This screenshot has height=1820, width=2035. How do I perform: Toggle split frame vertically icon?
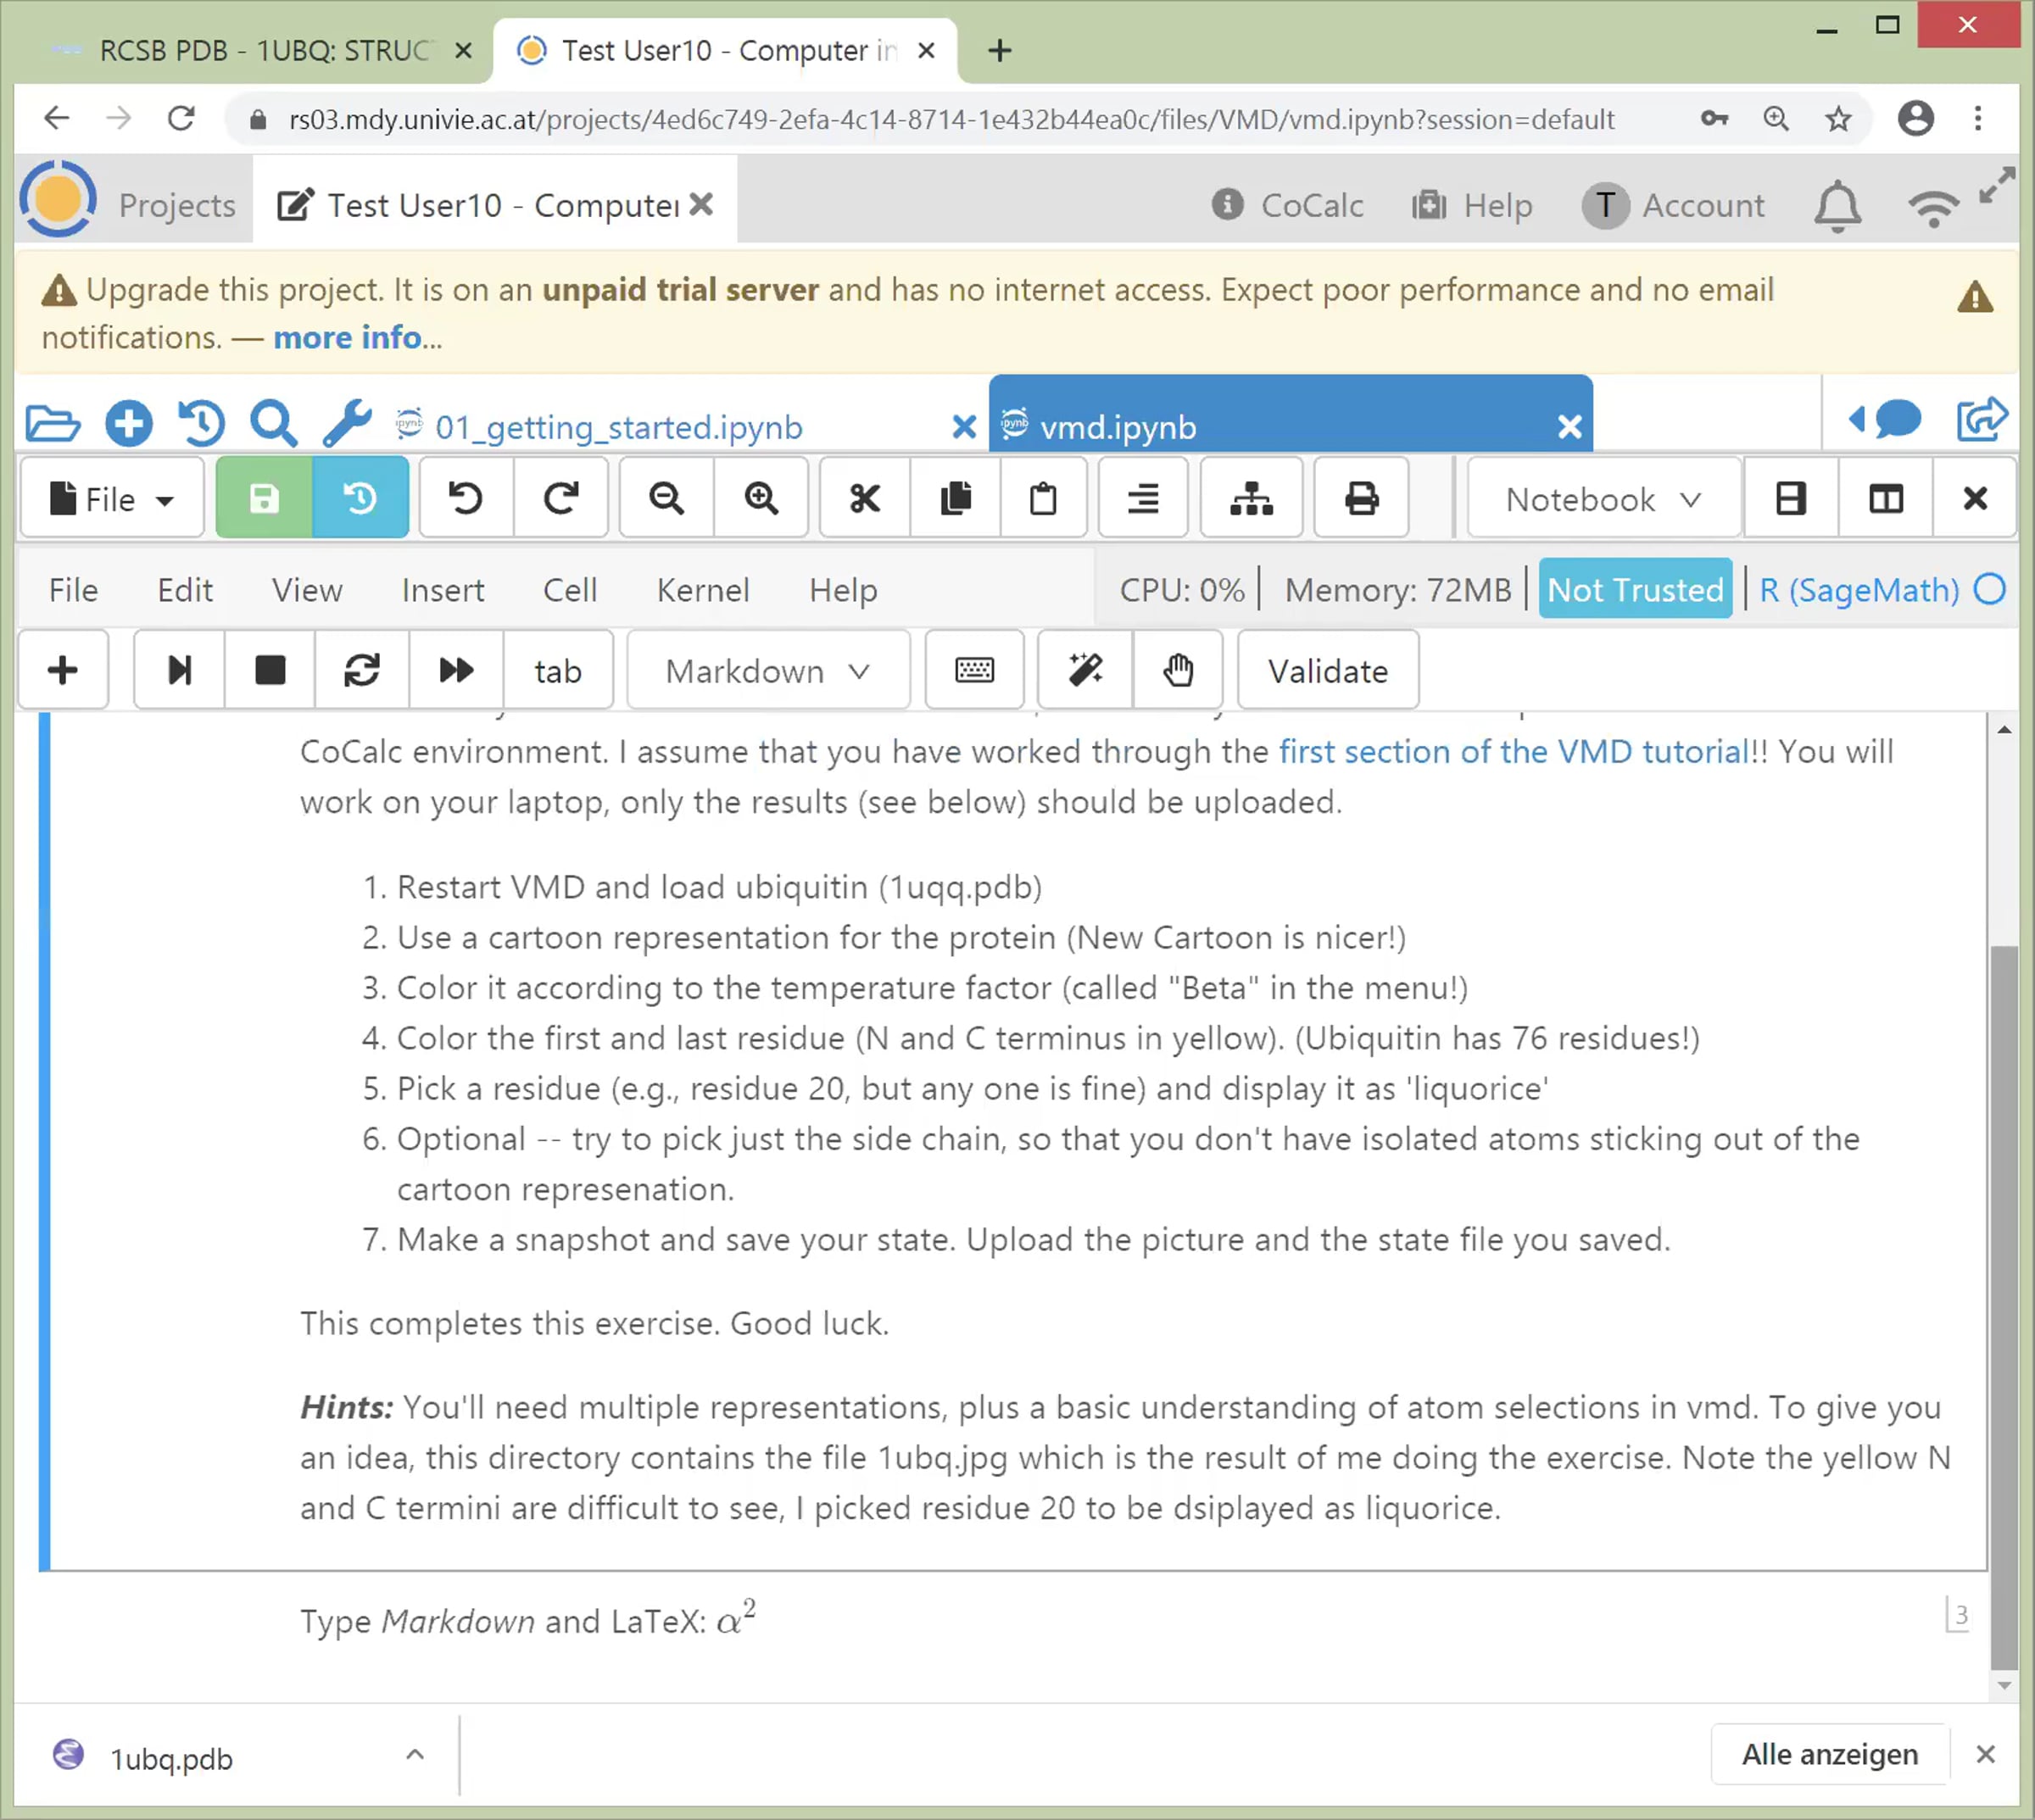coord(1885,498)
